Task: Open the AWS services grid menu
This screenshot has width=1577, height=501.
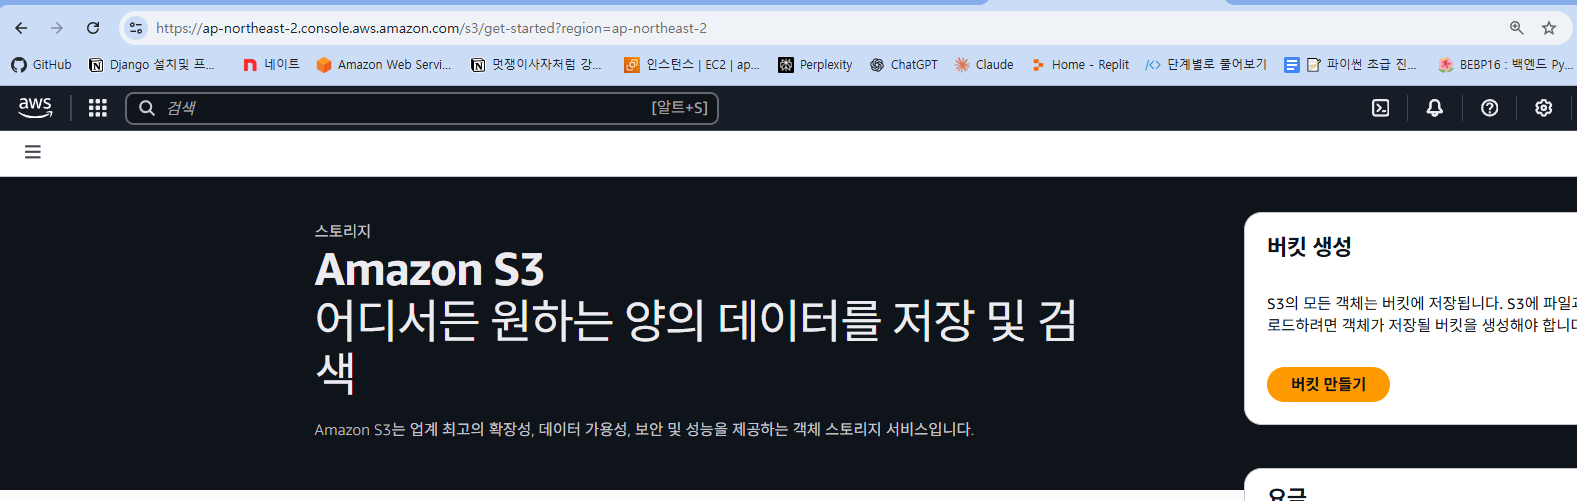Action: 97,108
